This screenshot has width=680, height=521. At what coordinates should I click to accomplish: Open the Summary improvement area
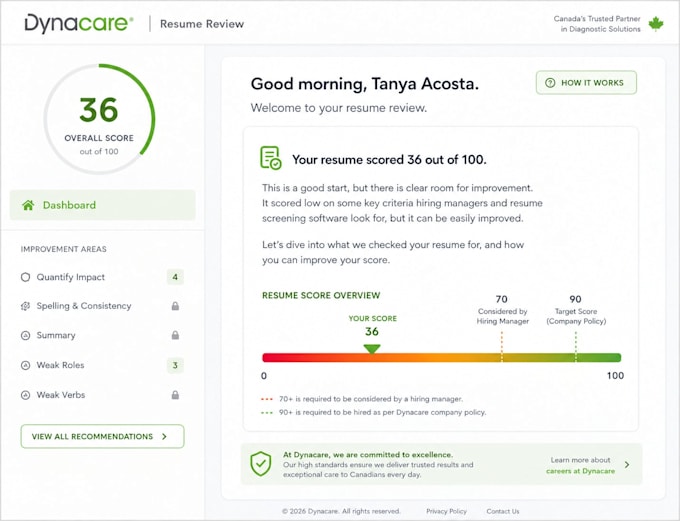pos(102,335)
